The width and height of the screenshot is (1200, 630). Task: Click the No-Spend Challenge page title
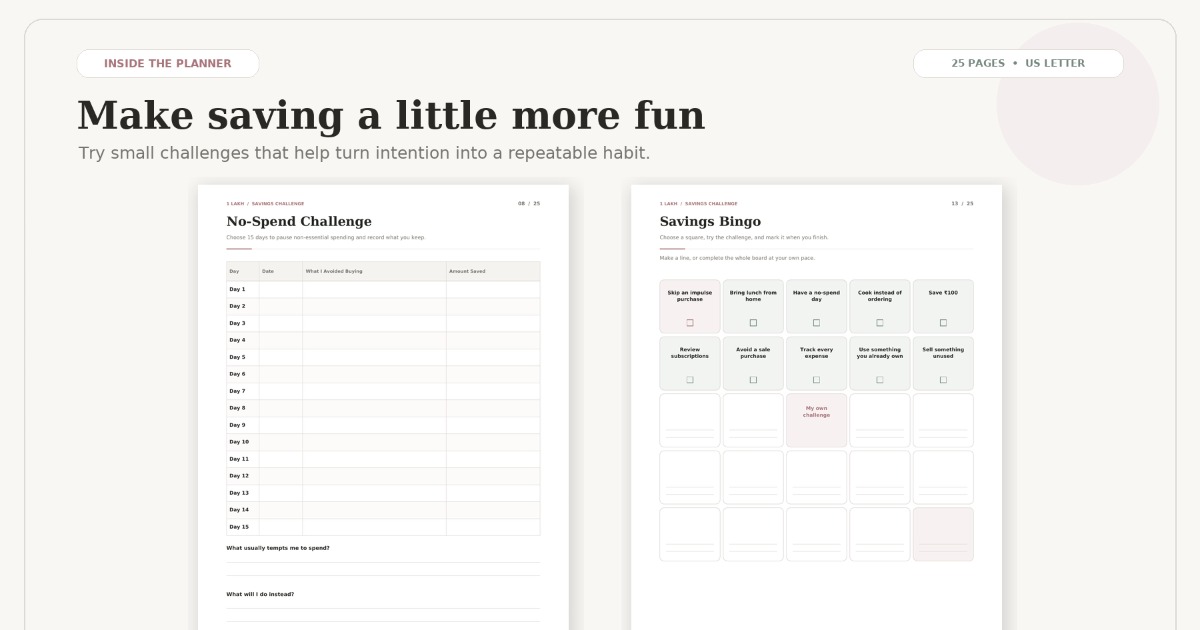click(299, 221)
